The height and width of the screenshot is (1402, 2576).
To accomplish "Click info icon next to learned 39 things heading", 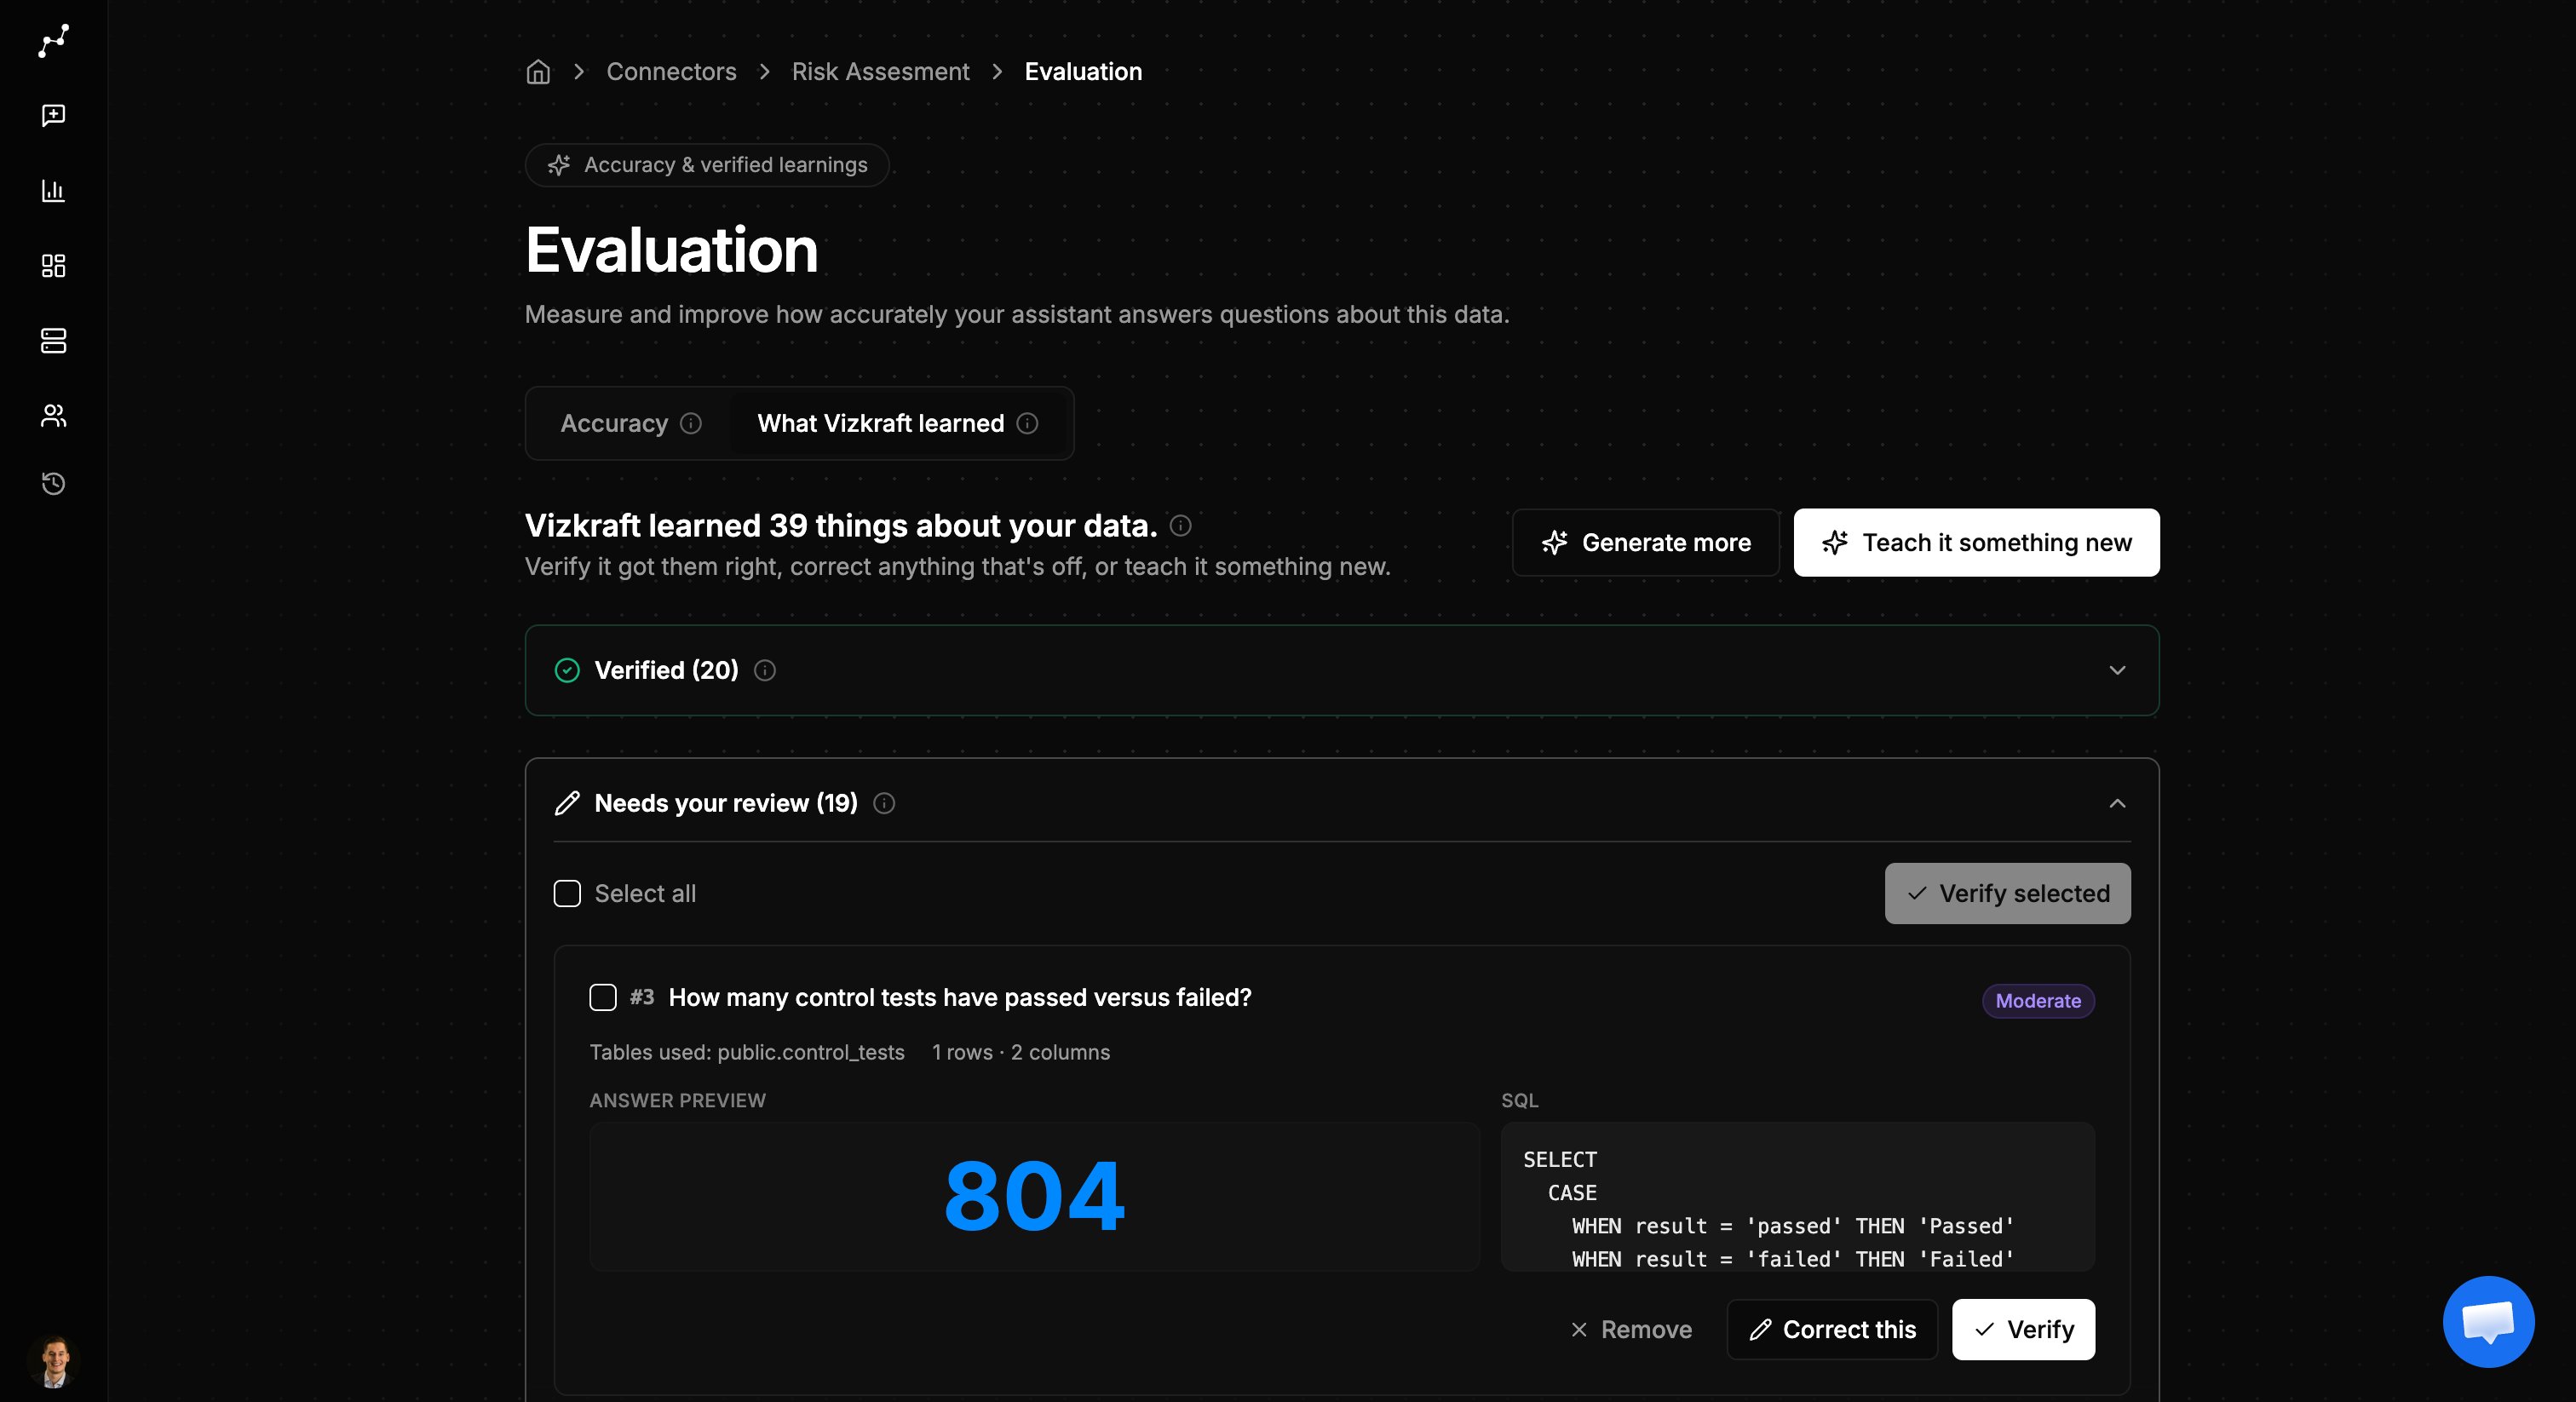I will coord(1180,526).
